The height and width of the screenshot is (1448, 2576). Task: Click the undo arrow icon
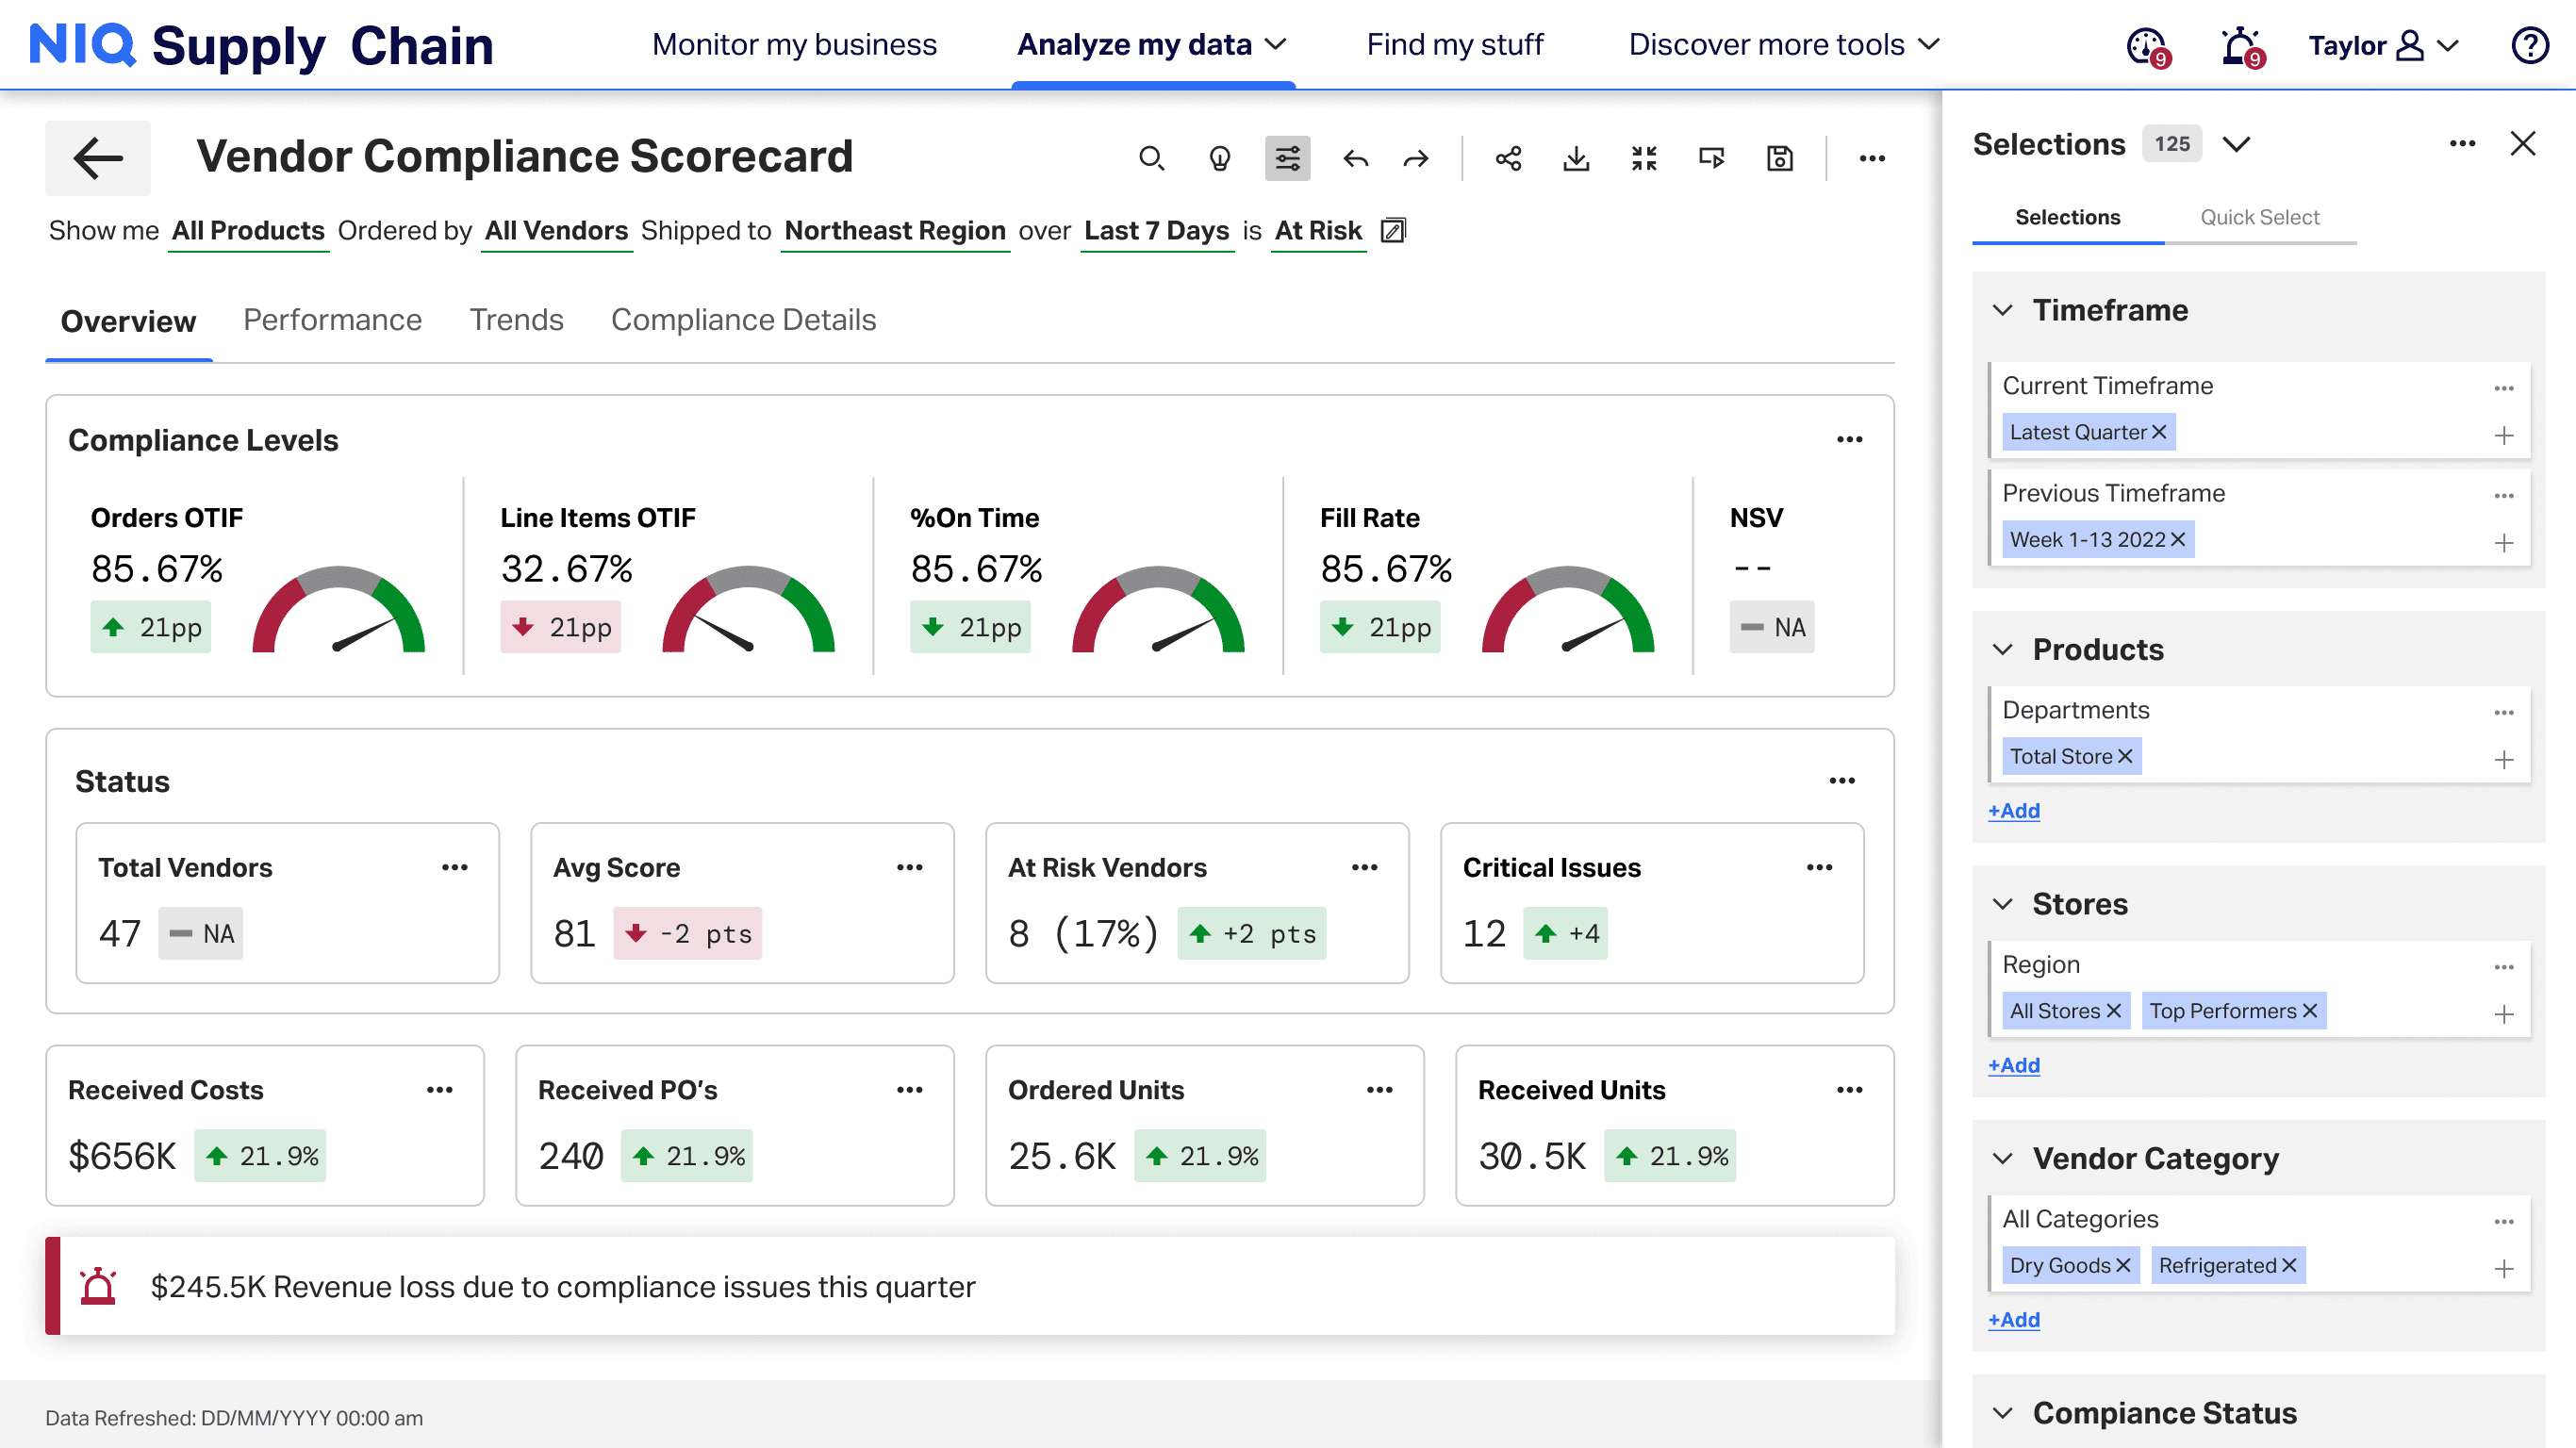1356,158
